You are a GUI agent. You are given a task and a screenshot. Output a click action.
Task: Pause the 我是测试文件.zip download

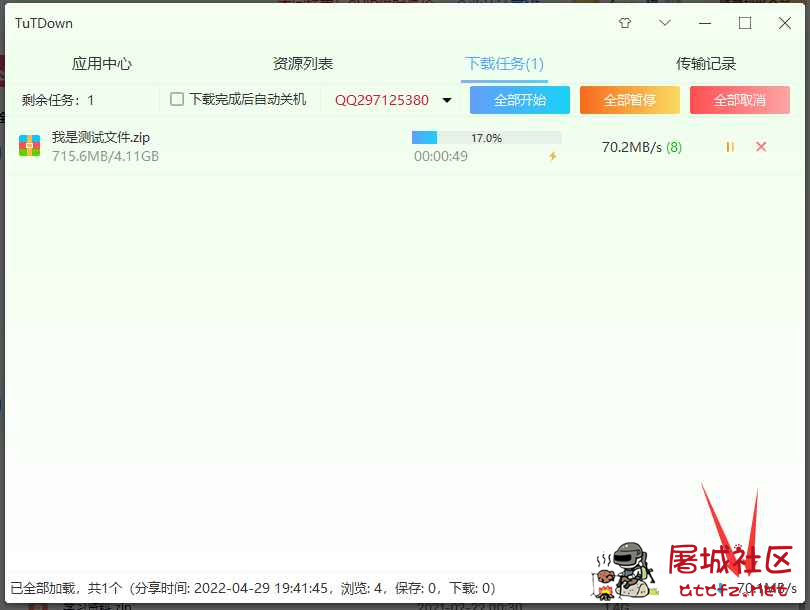tap(730, 147)
